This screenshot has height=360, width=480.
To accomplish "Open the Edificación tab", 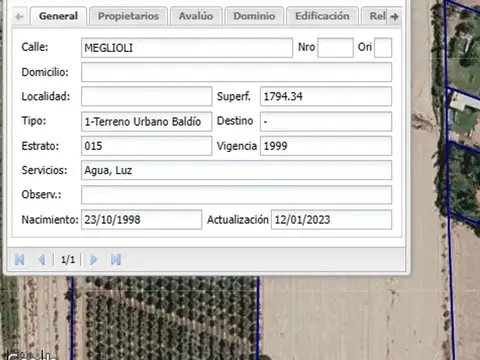I will pyautogui.click(x=322, y=16).
